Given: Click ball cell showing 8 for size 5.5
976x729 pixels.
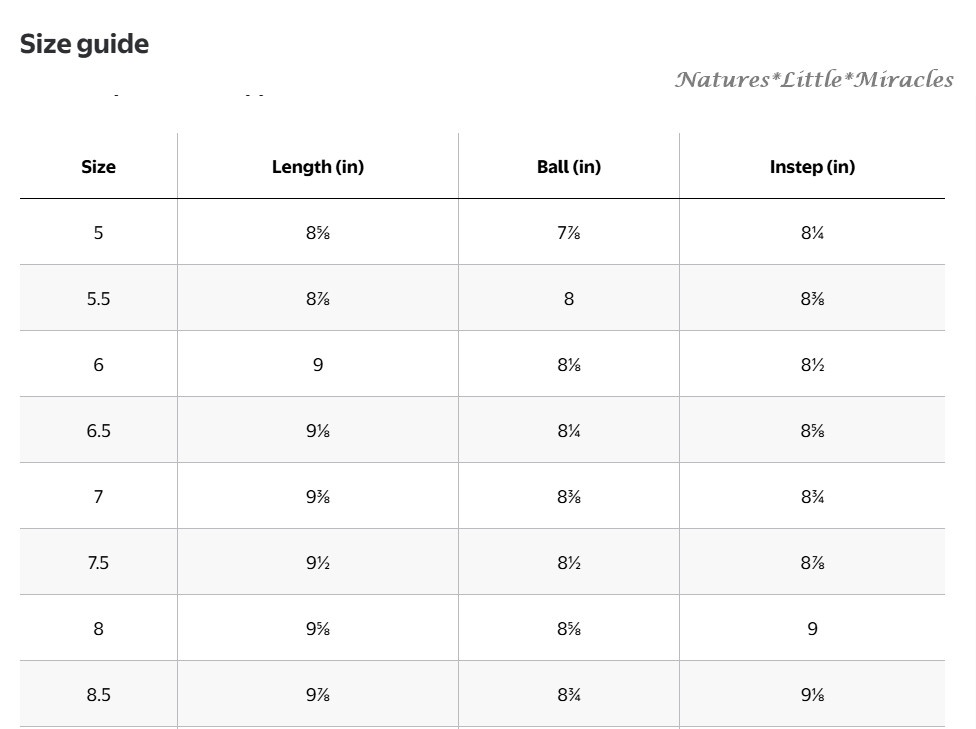Looking at the screenshot, I should point(569,299).
